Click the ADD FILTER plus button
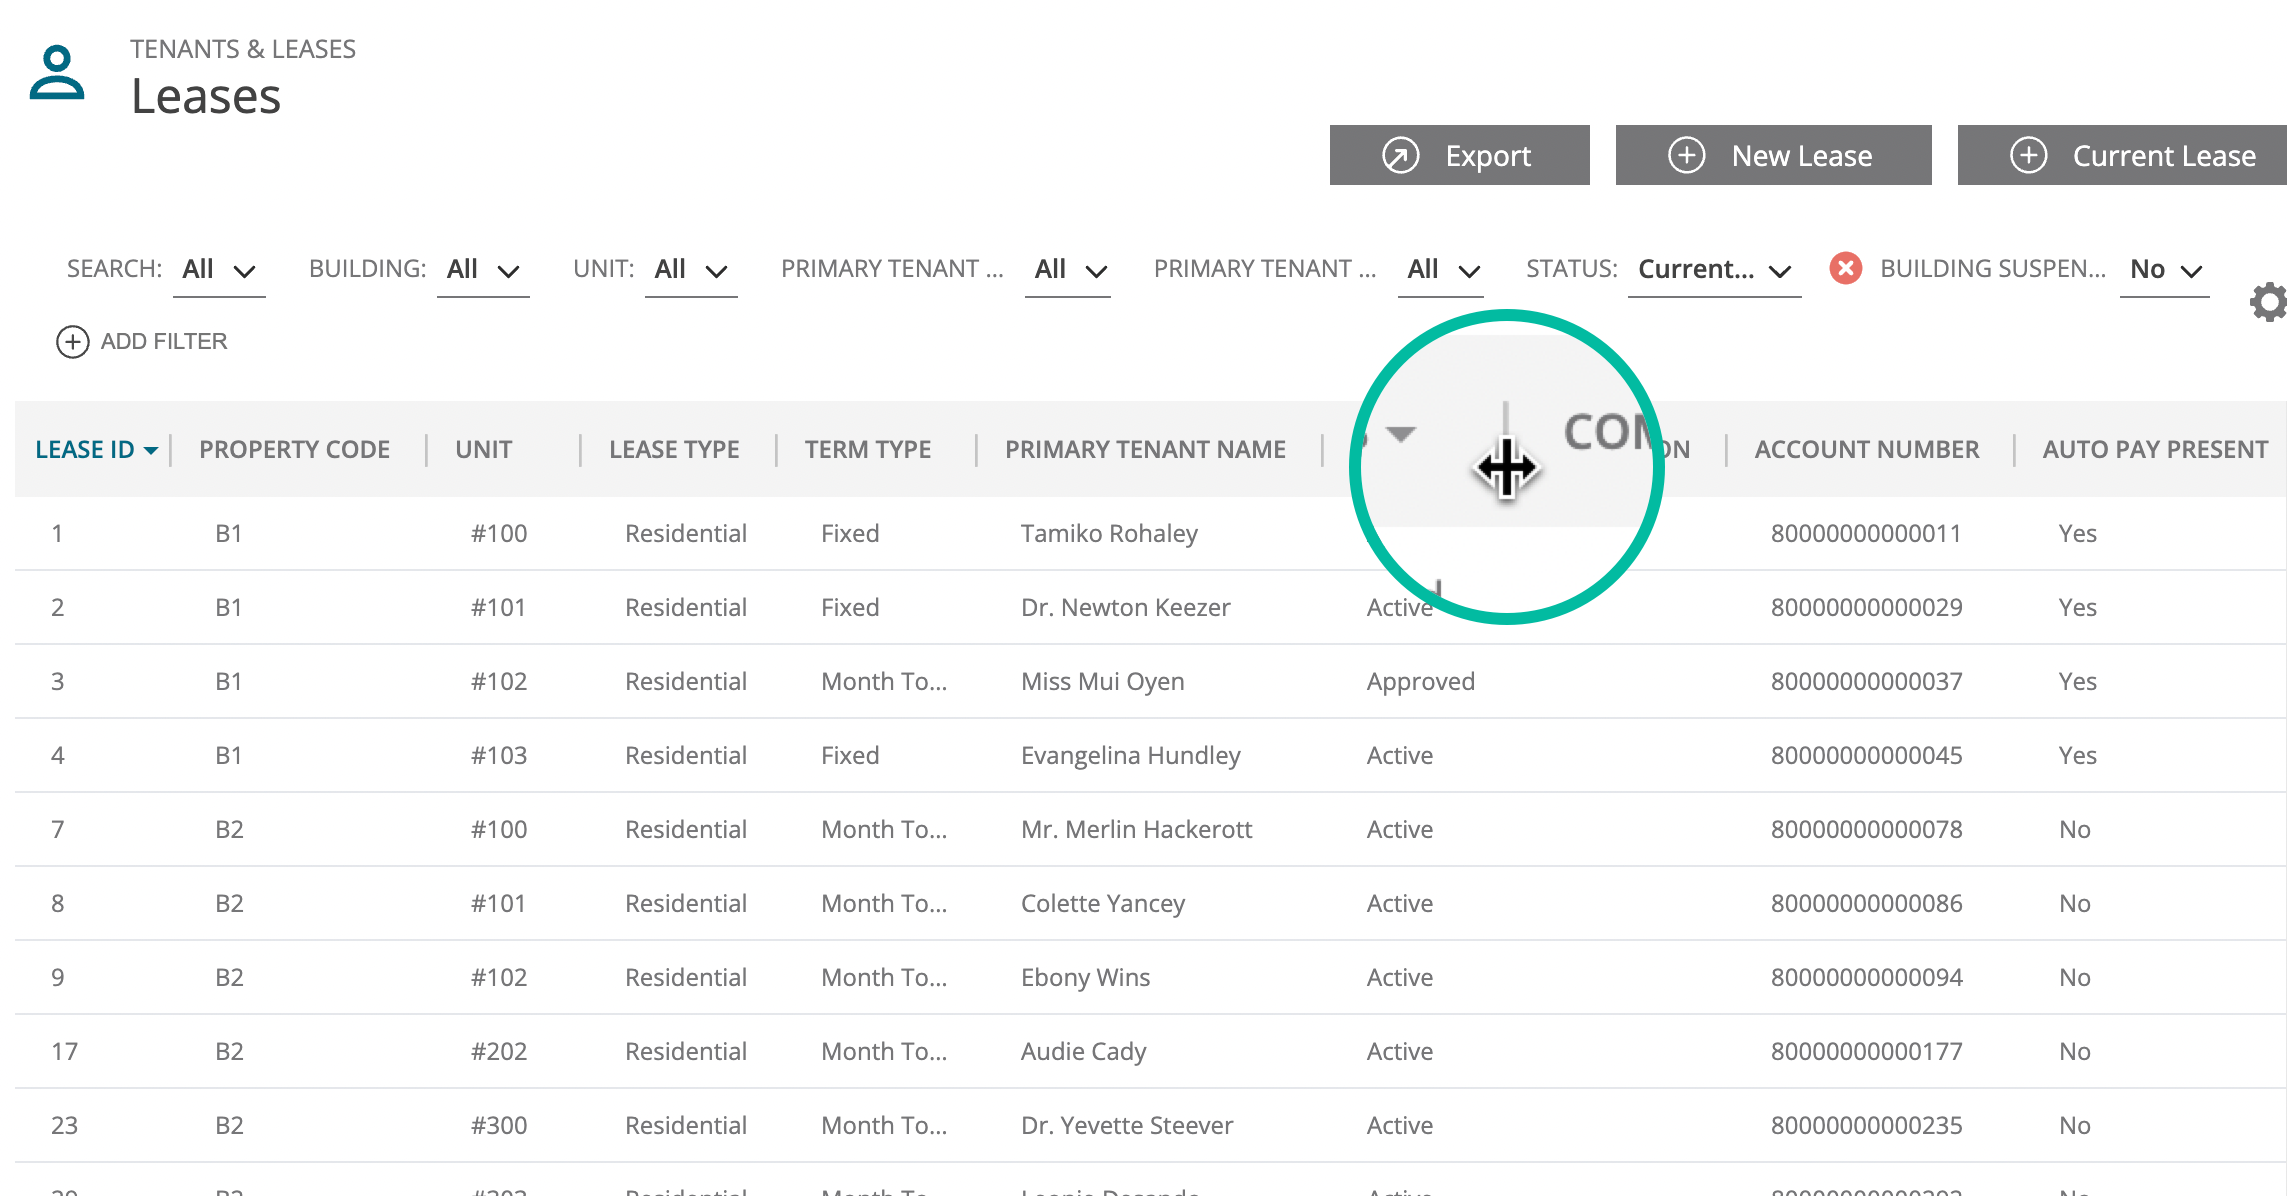Image resolution: width=2287 pixels, height=1196 pixels. pos(72,342)
